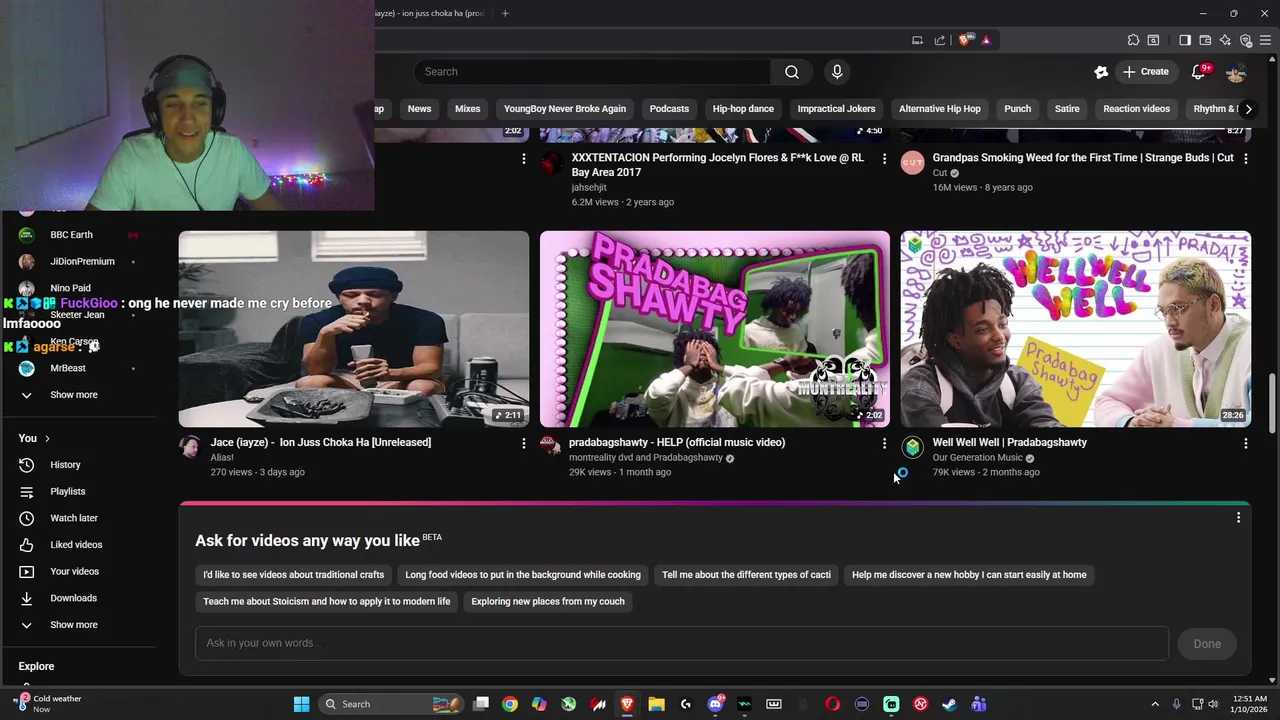1280x720 pixels.
Task: Open the You section chevron
Action: point(46,438)
